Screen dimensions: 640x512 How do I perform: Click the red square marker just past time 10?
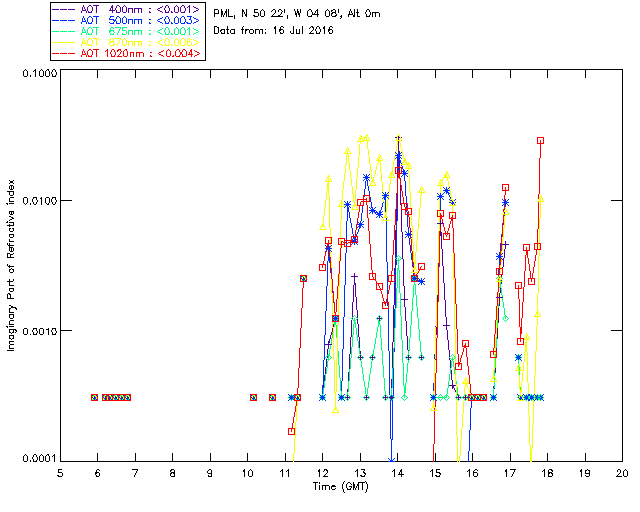click(x=253, y=397)
